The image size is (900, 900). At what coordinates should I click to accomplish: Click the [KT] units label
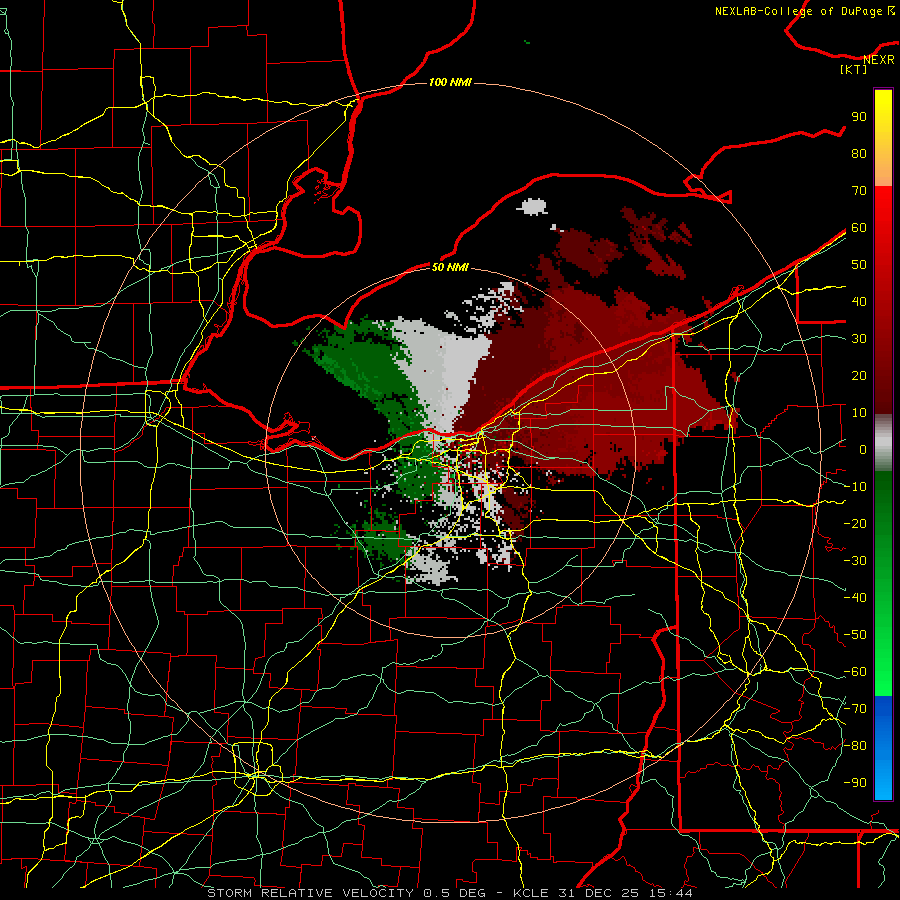pos(854,69)
